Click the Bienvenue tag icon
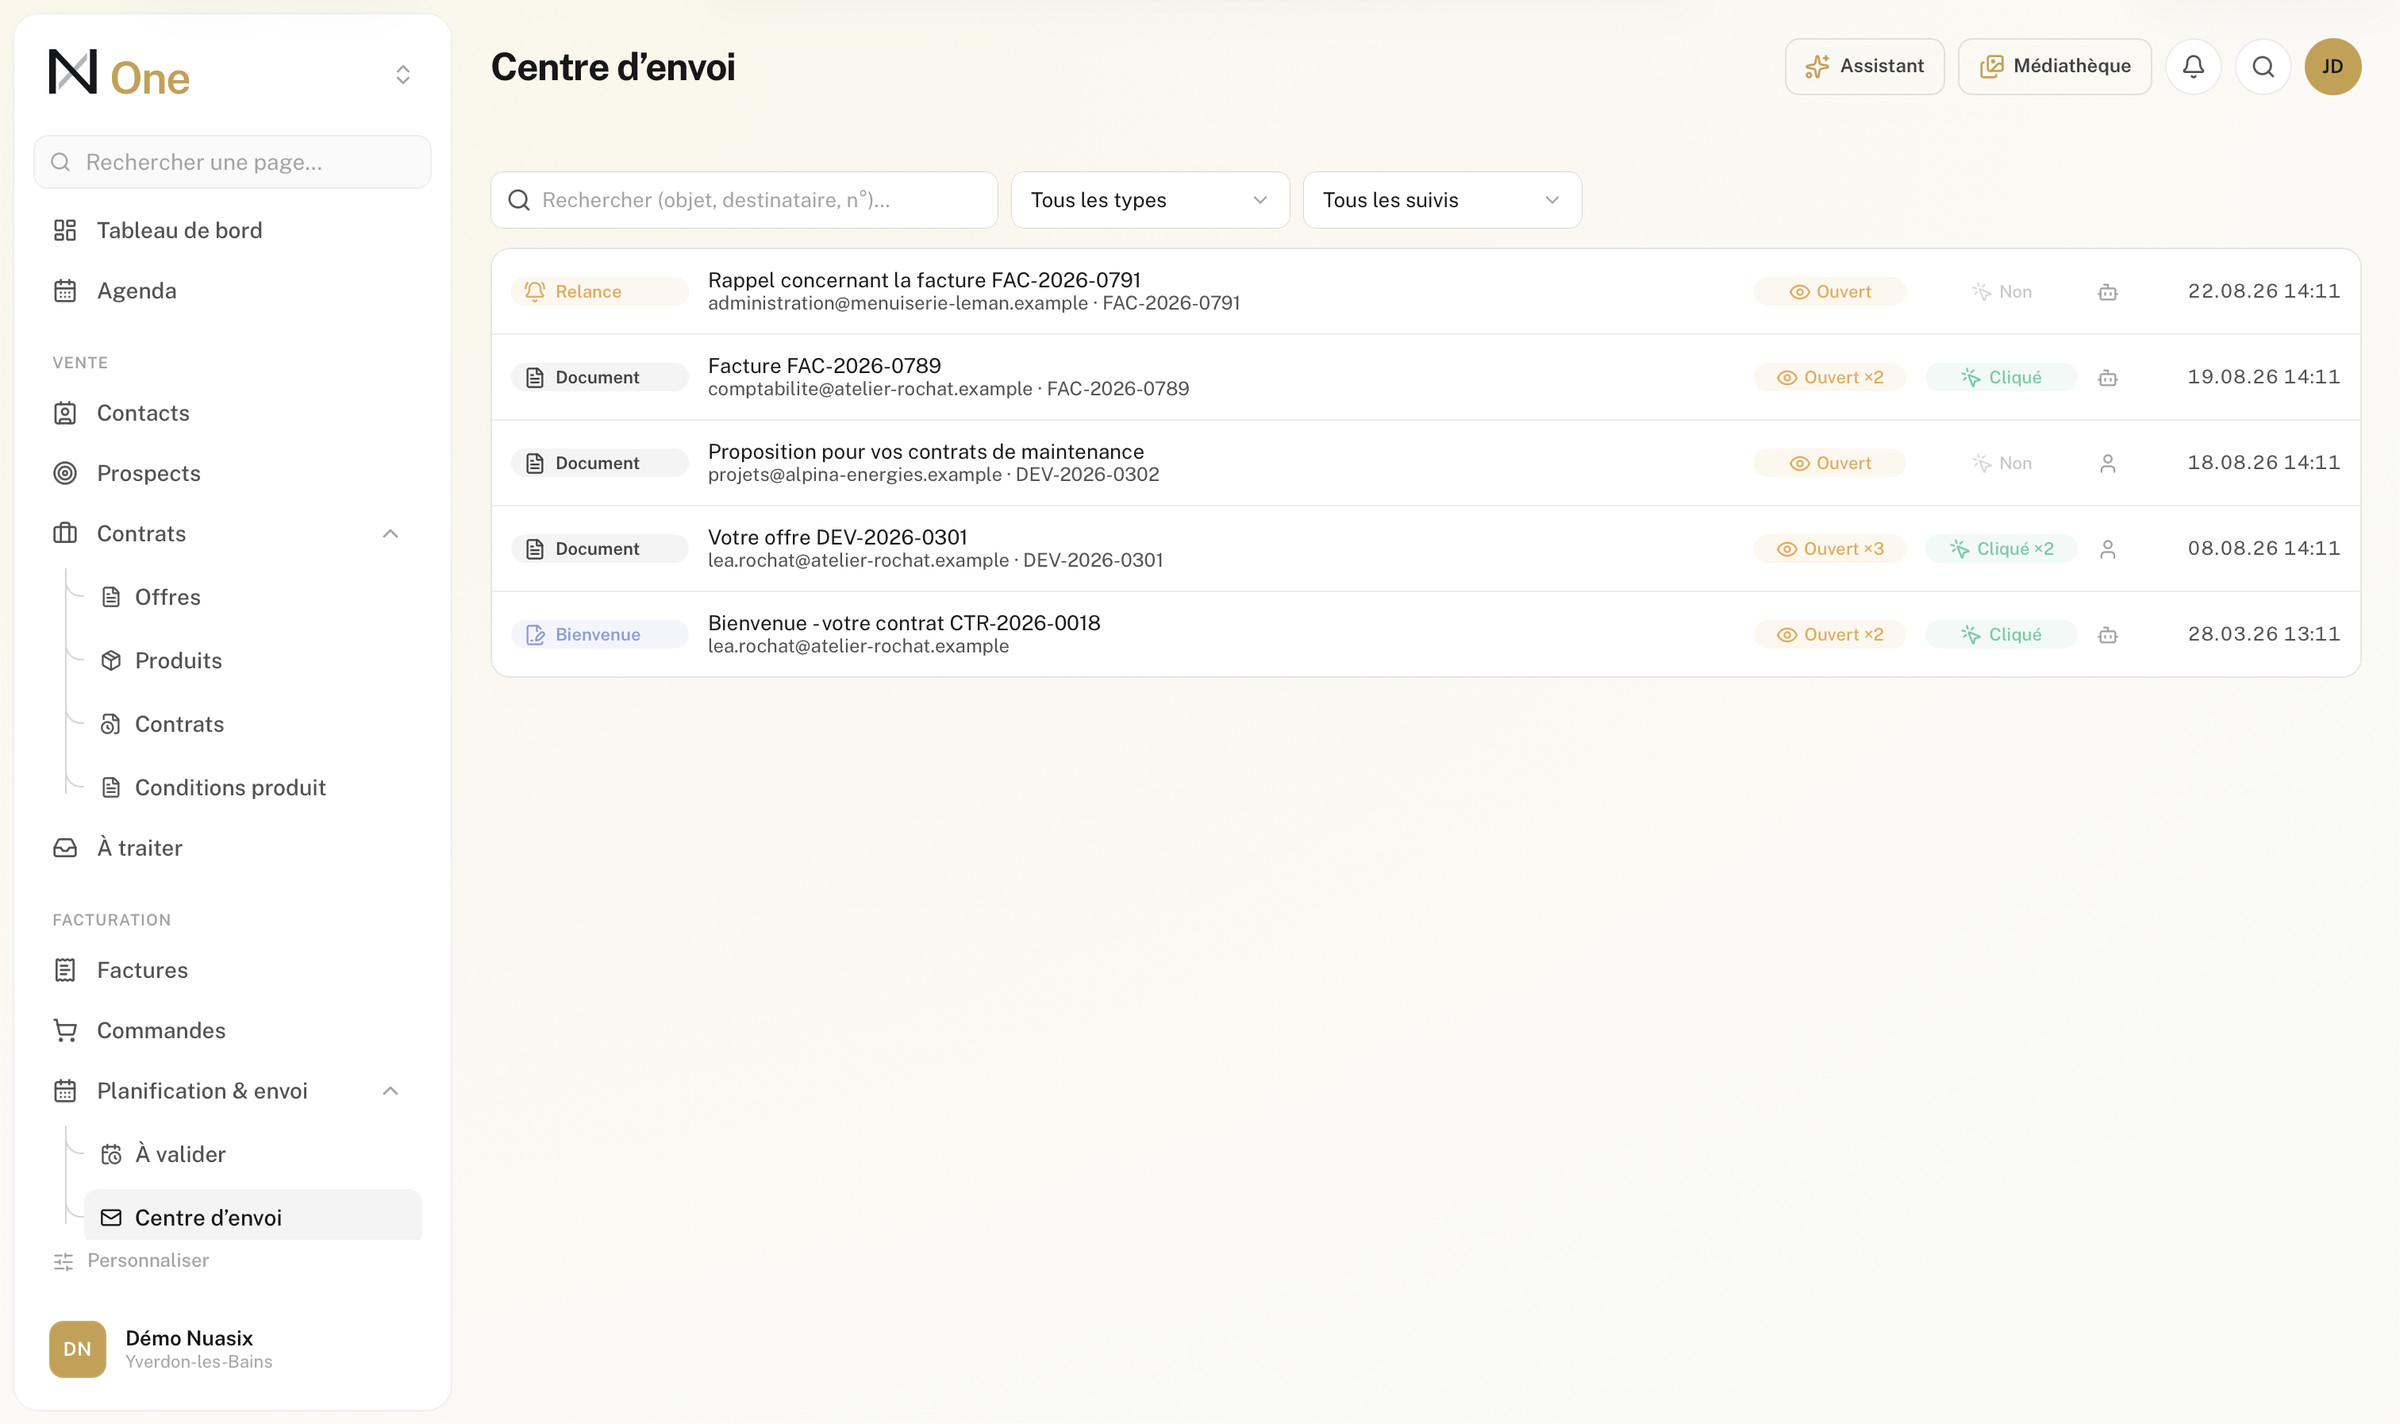The height and width of the screenshot is (1424, 2400). [x=535, y=634]
